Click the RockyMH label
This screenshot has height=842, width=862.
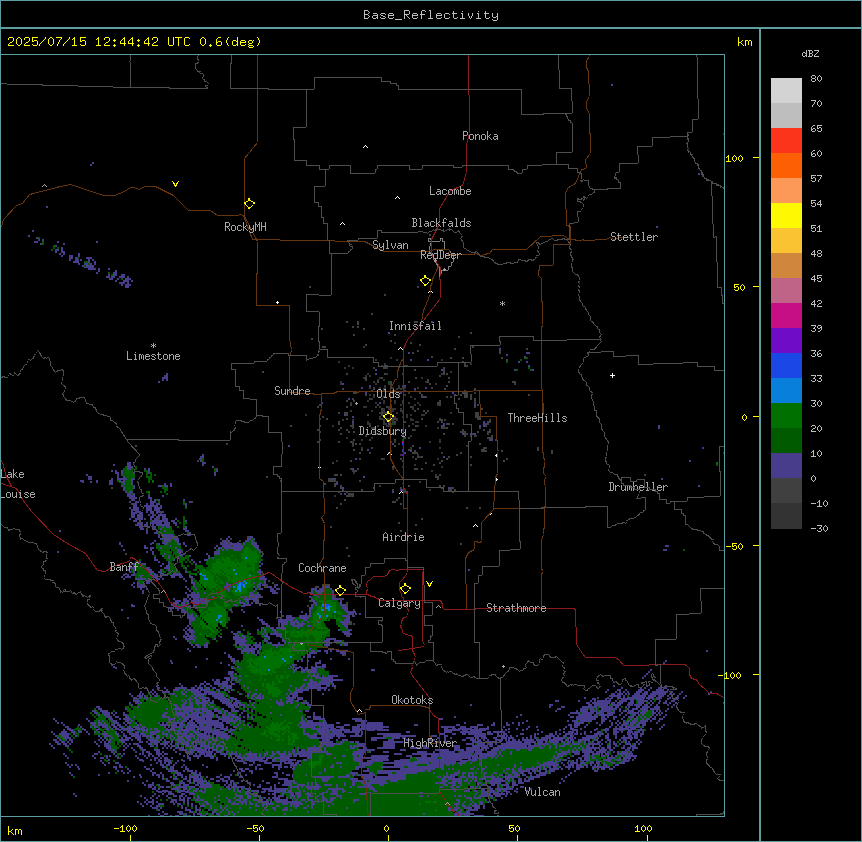click(245, 227)
